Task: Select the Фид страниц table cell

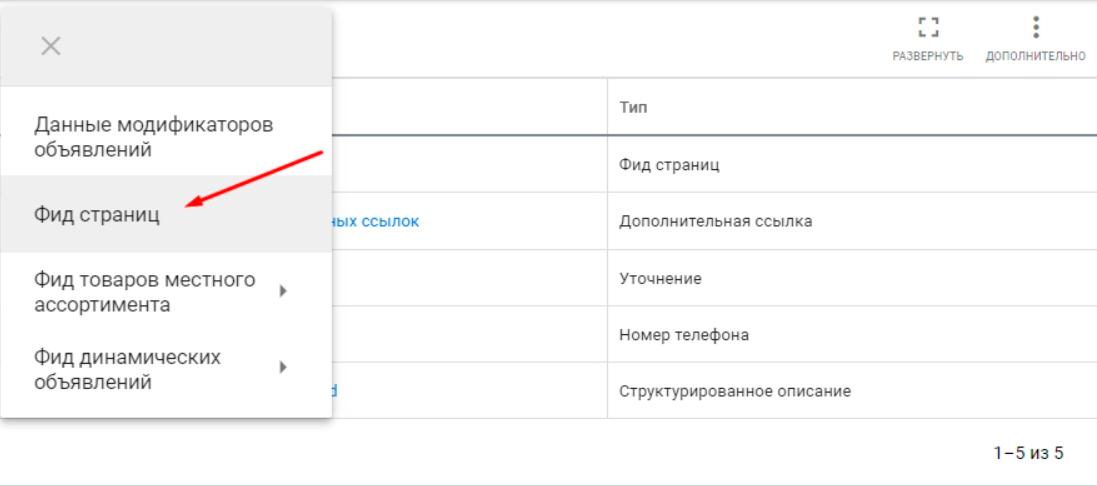Action: (x=851, y=165)
